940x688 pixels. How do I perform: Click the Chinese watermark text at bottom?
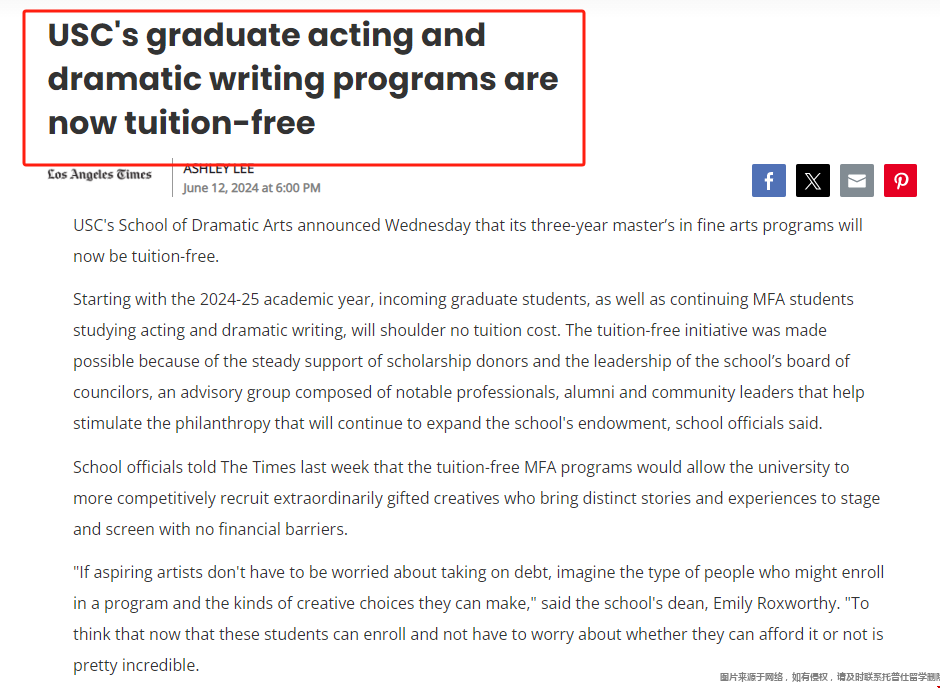click(x=829, y=677)
